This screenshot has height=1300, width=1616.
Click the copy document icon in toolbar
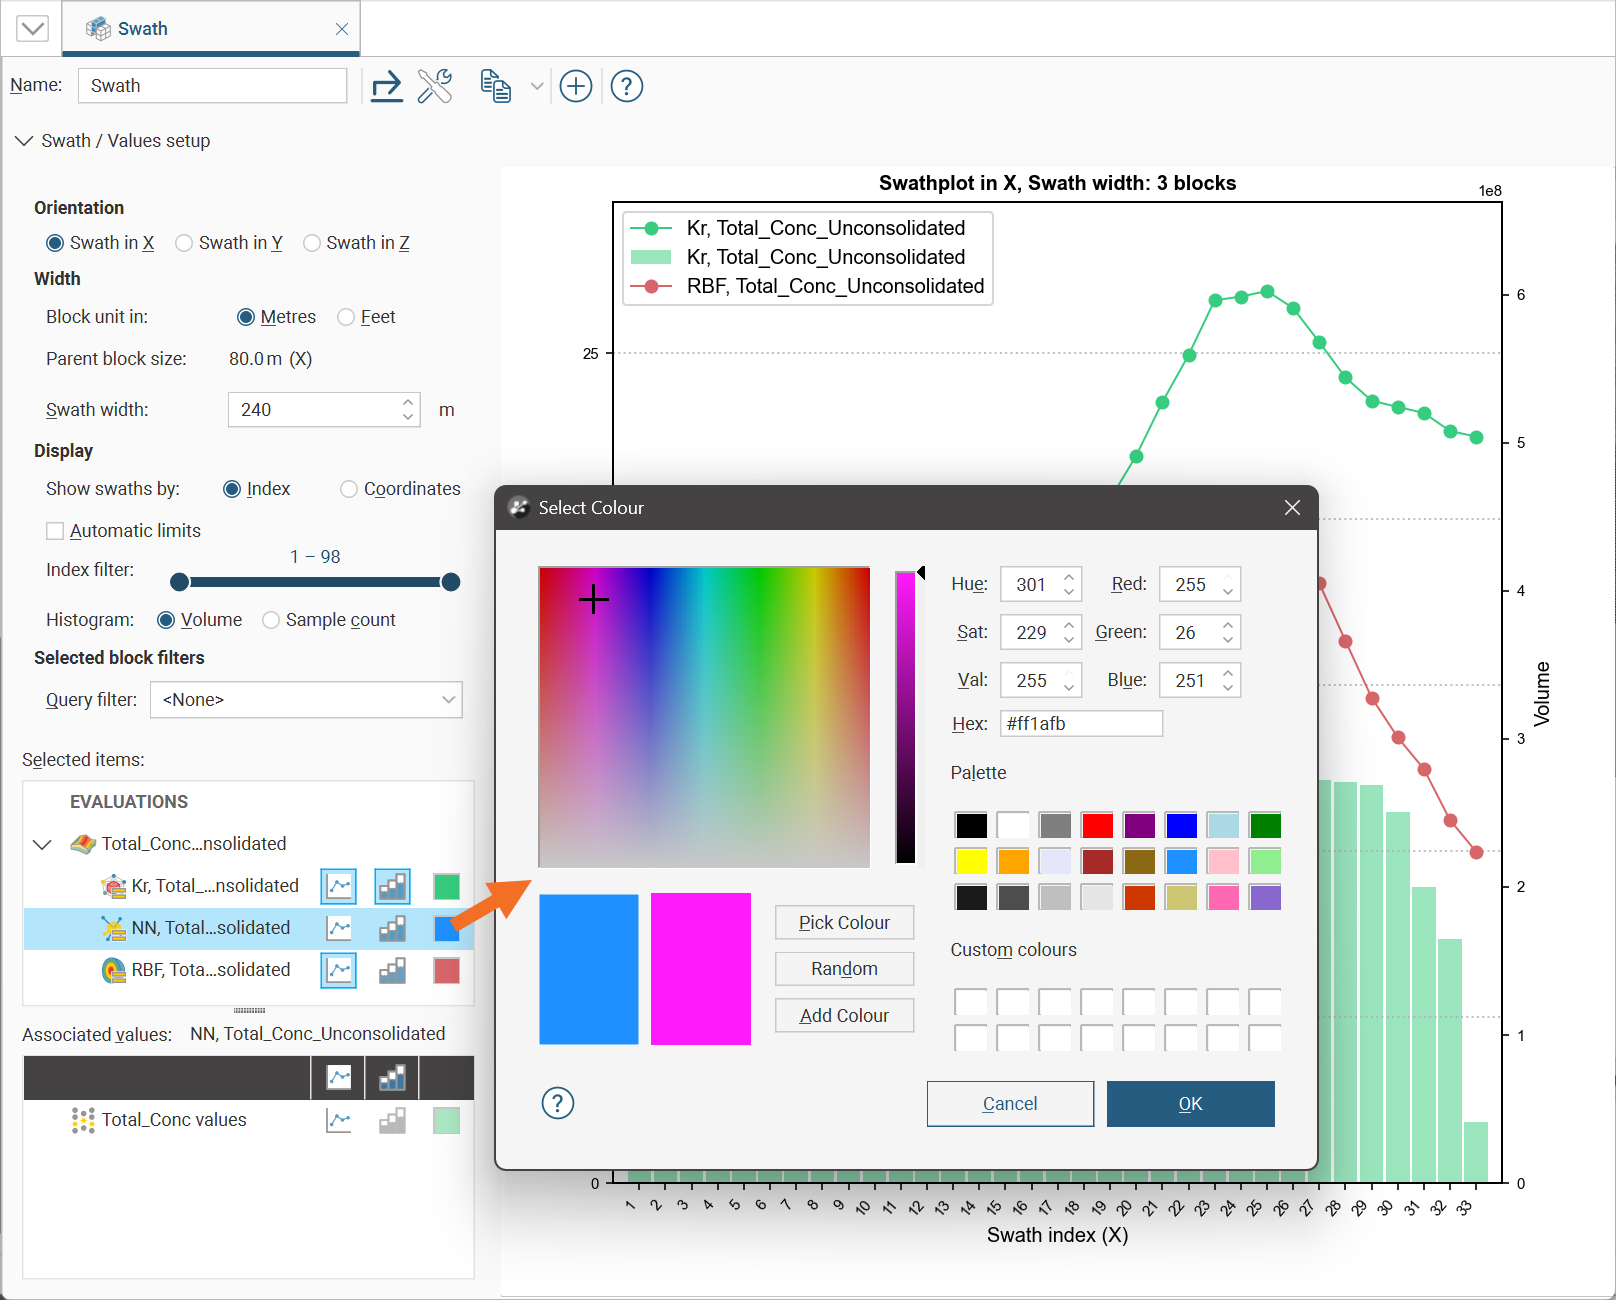coord(496,87)
